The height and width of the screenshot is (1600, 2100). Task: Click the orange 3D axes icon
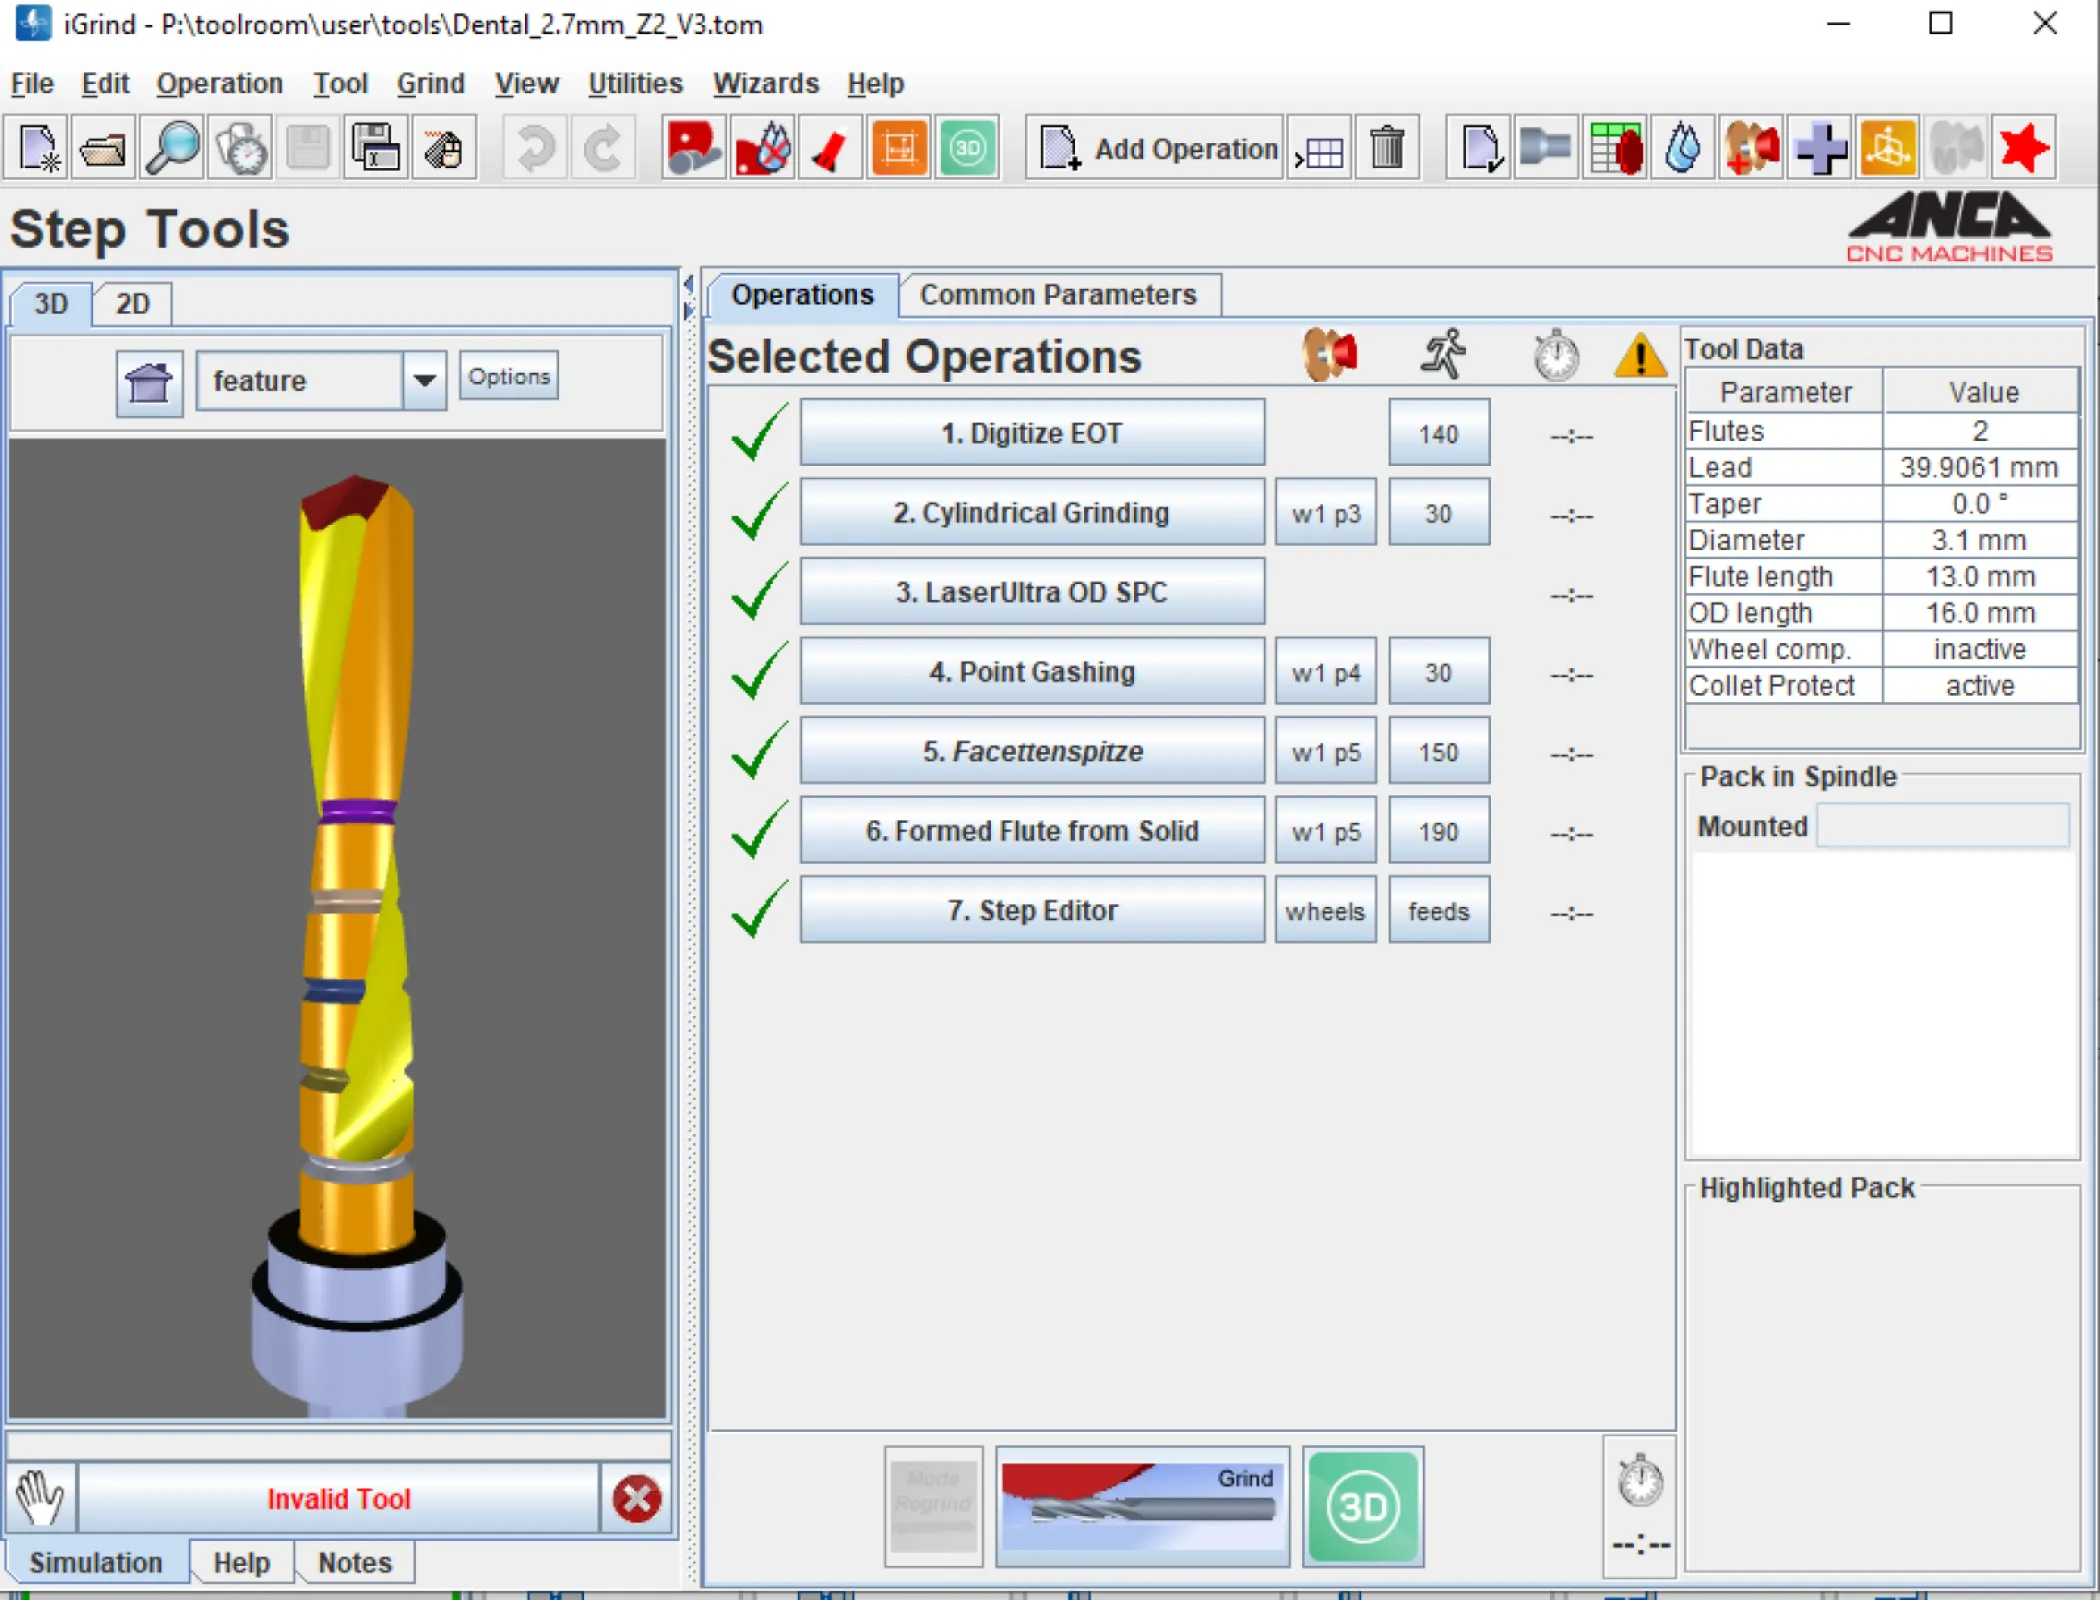pos(1887,149)
